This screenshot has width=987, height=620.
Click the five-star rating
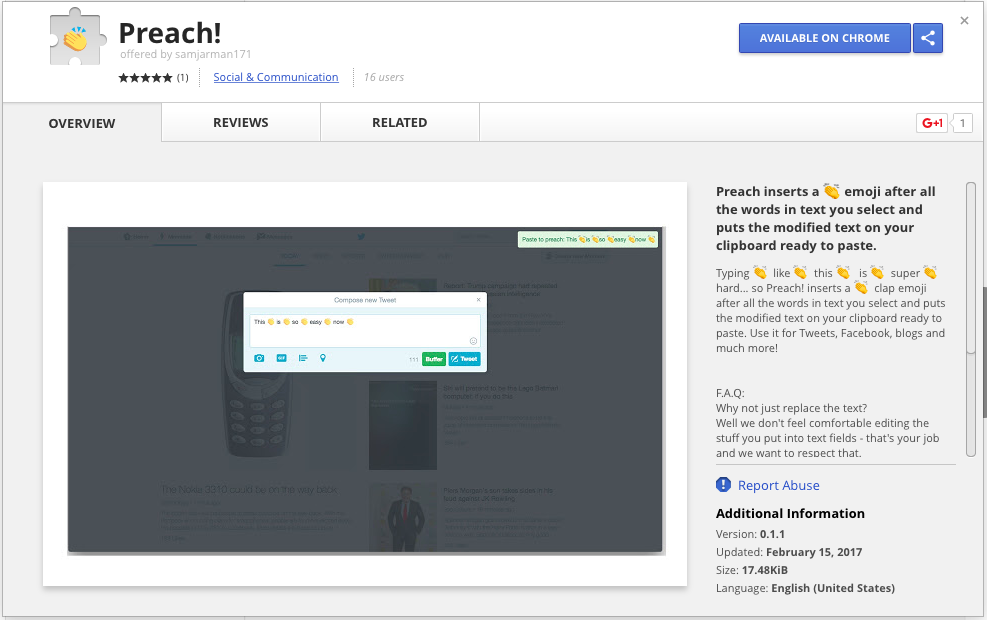coord(145,77)
